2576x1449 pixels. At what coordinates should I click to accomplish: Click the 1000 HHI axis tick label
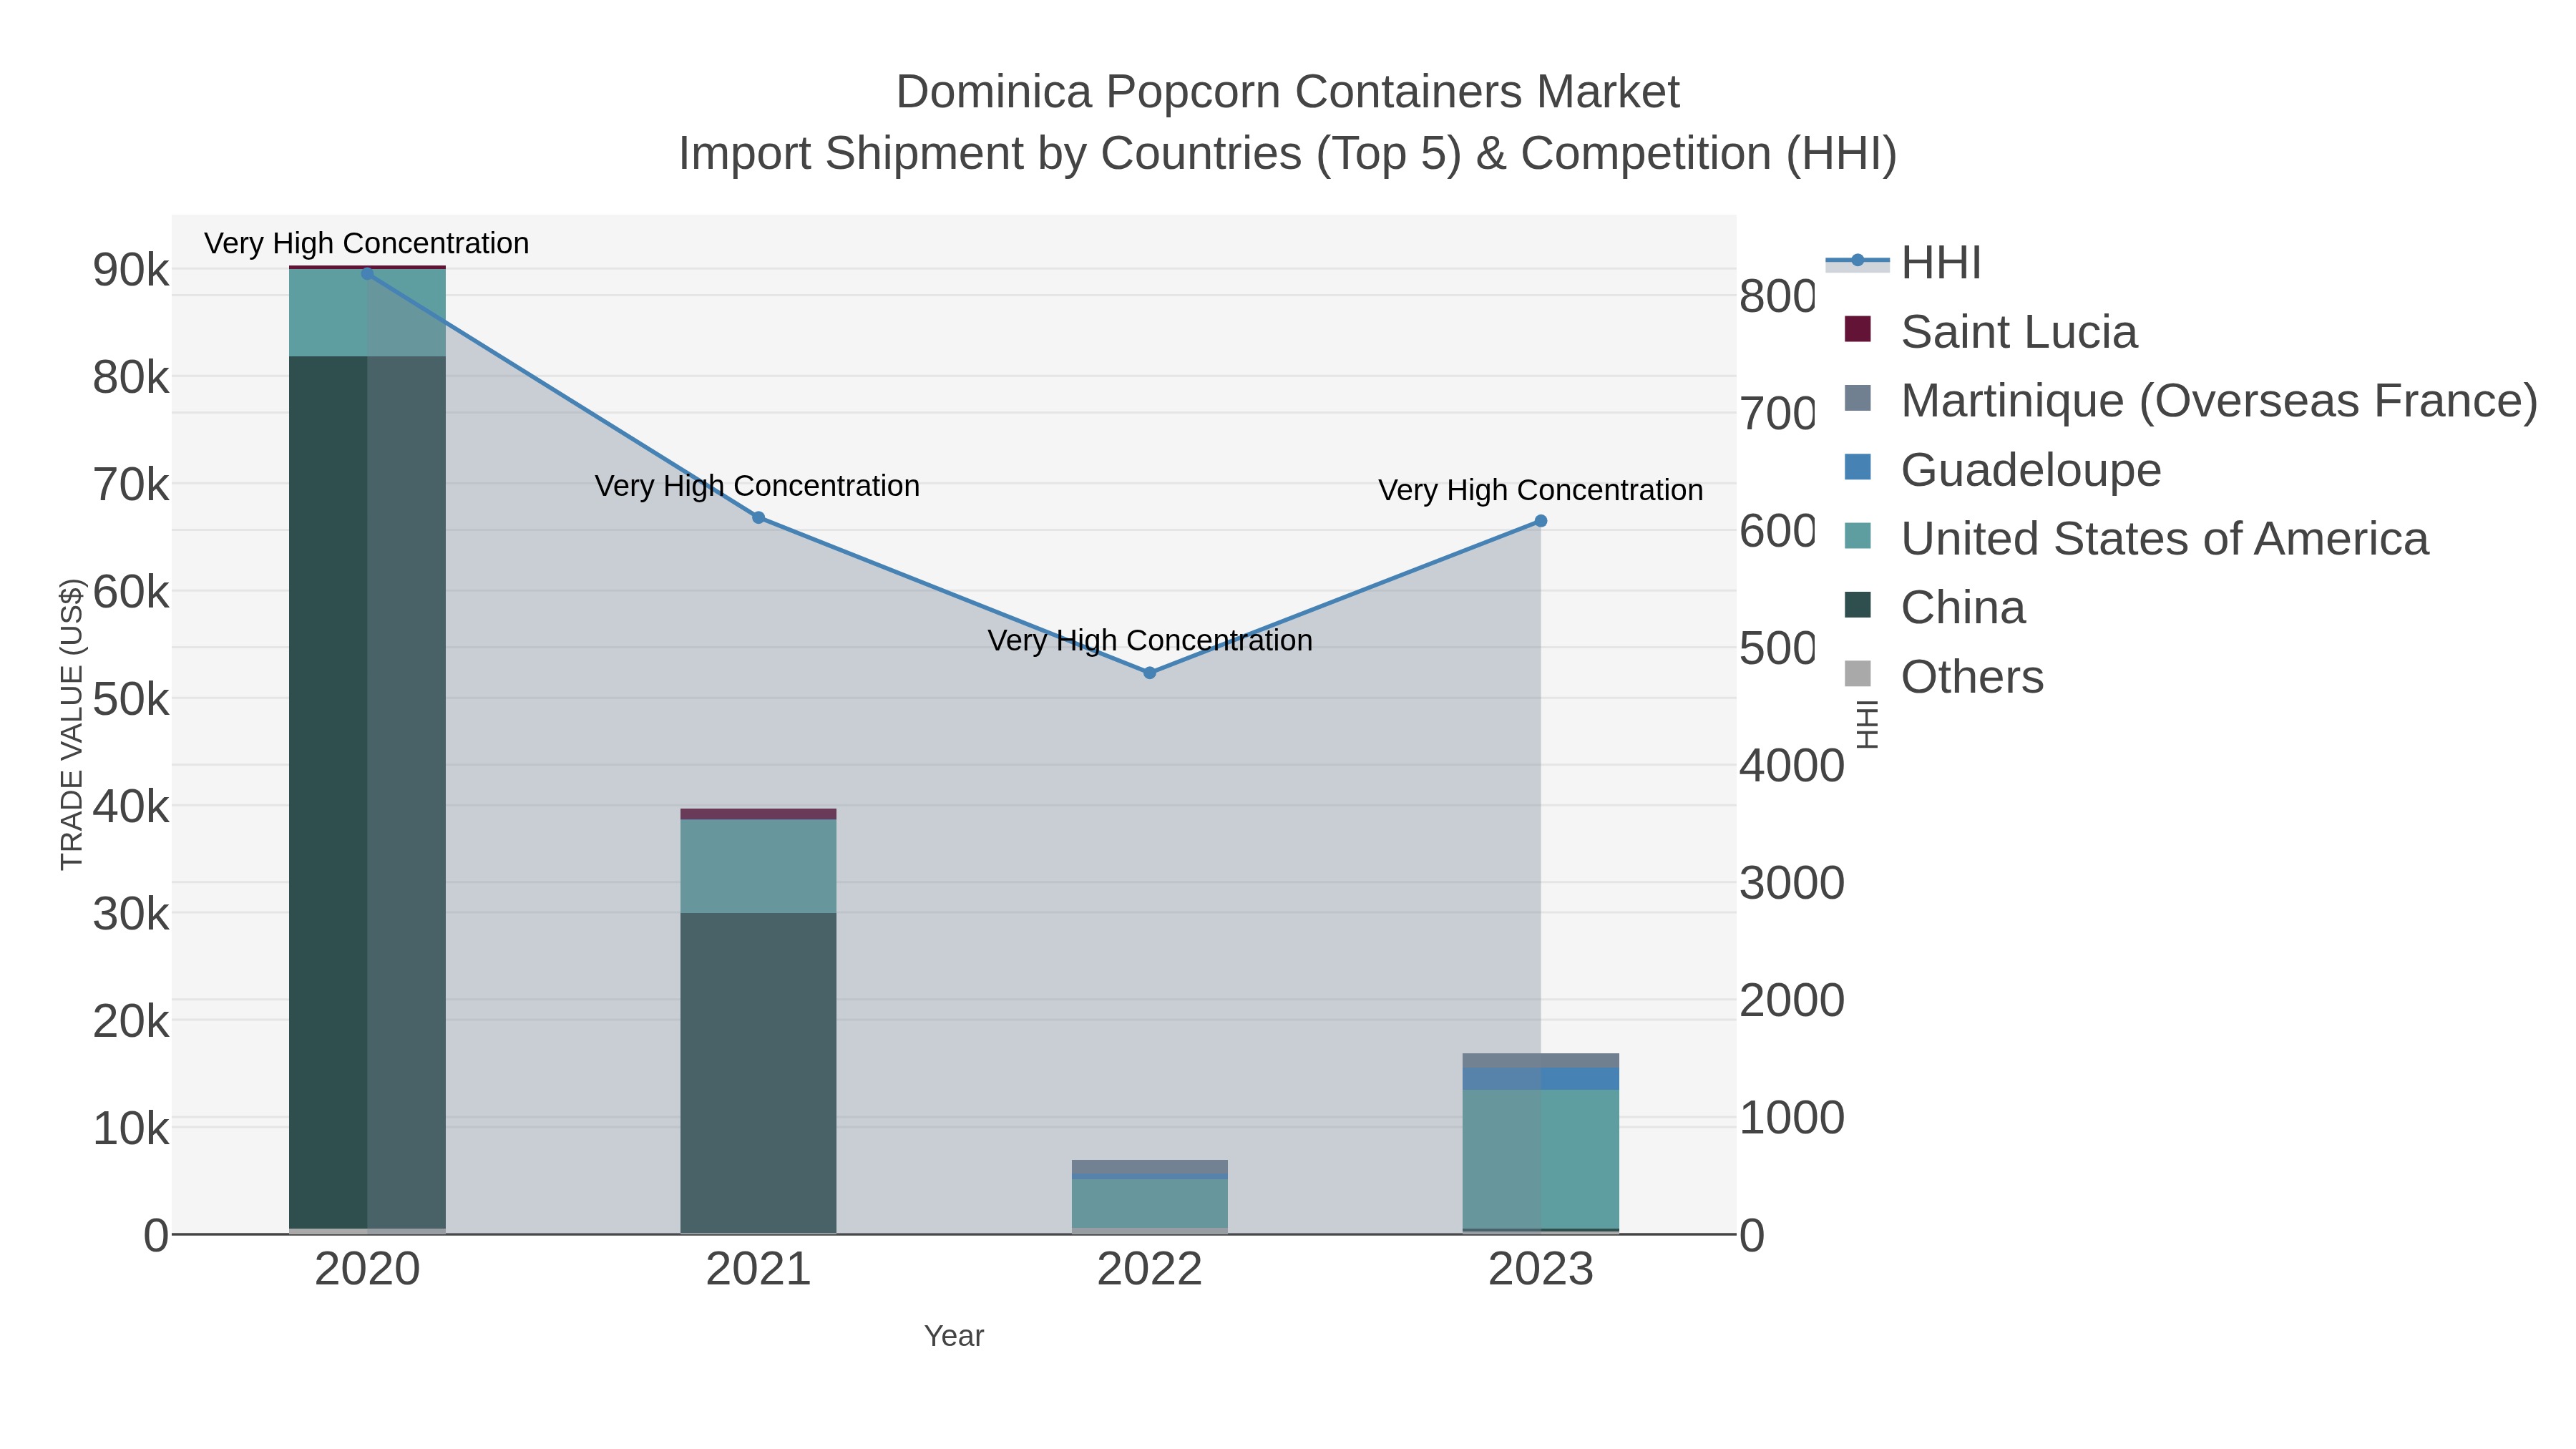click(x=1792, y=1118)
